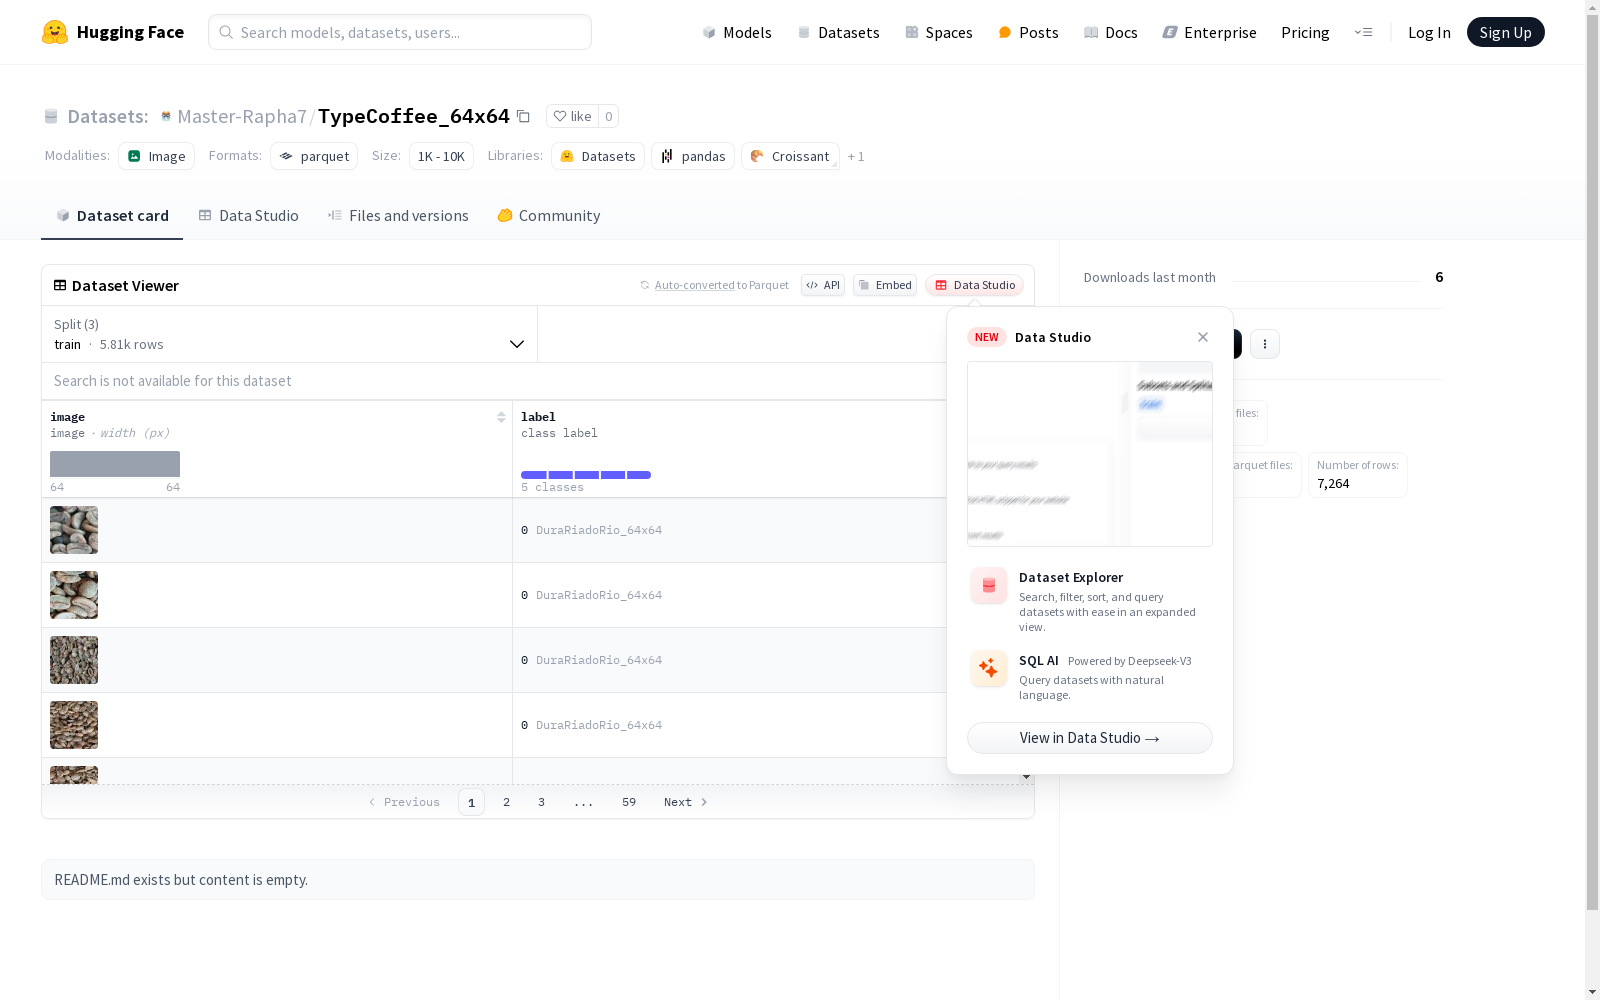Image resolution: width=1600 pixels, height=1000 pixels.
Task: Open the Pricing page
Action: (1305, 32)
